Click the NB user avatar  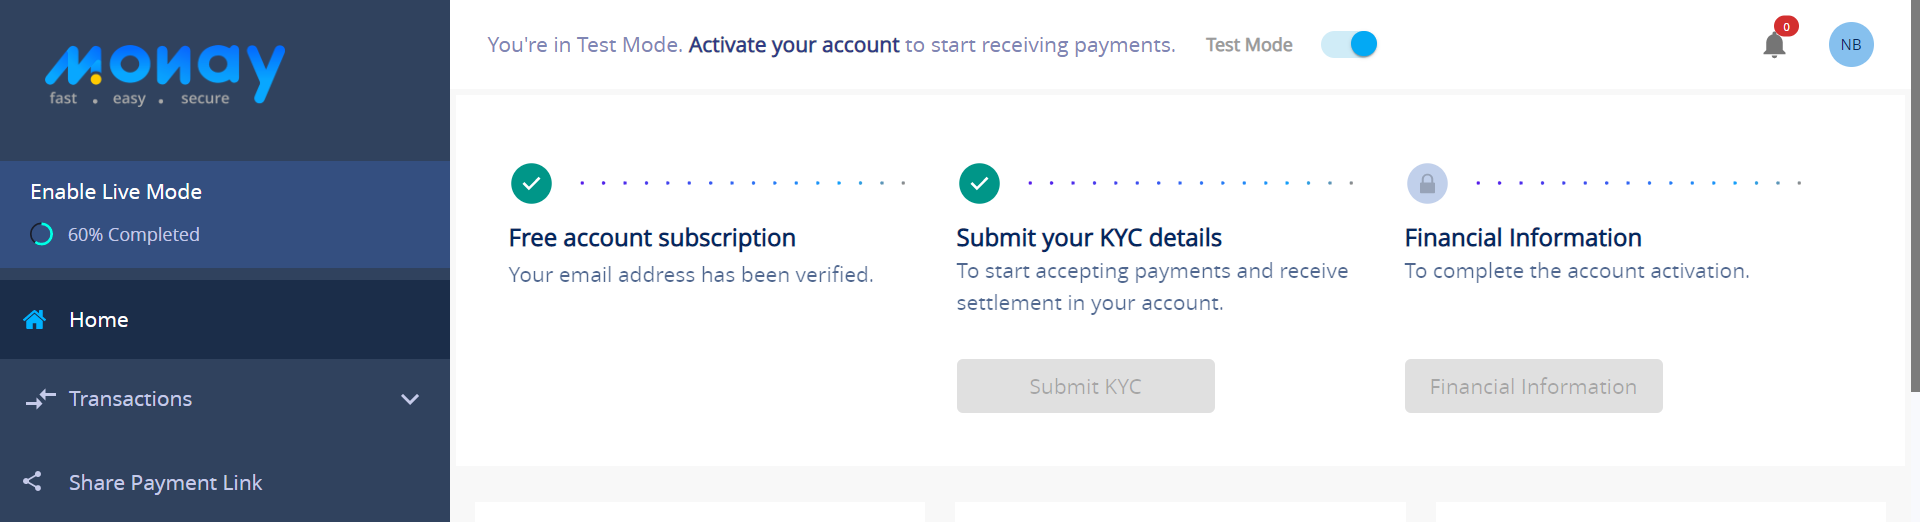click(x=1851, y=45)
